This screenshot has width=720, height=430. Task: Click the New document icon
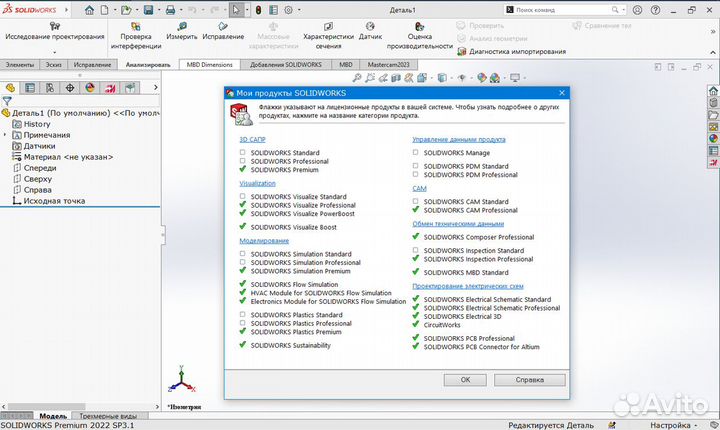click(105, 10)
